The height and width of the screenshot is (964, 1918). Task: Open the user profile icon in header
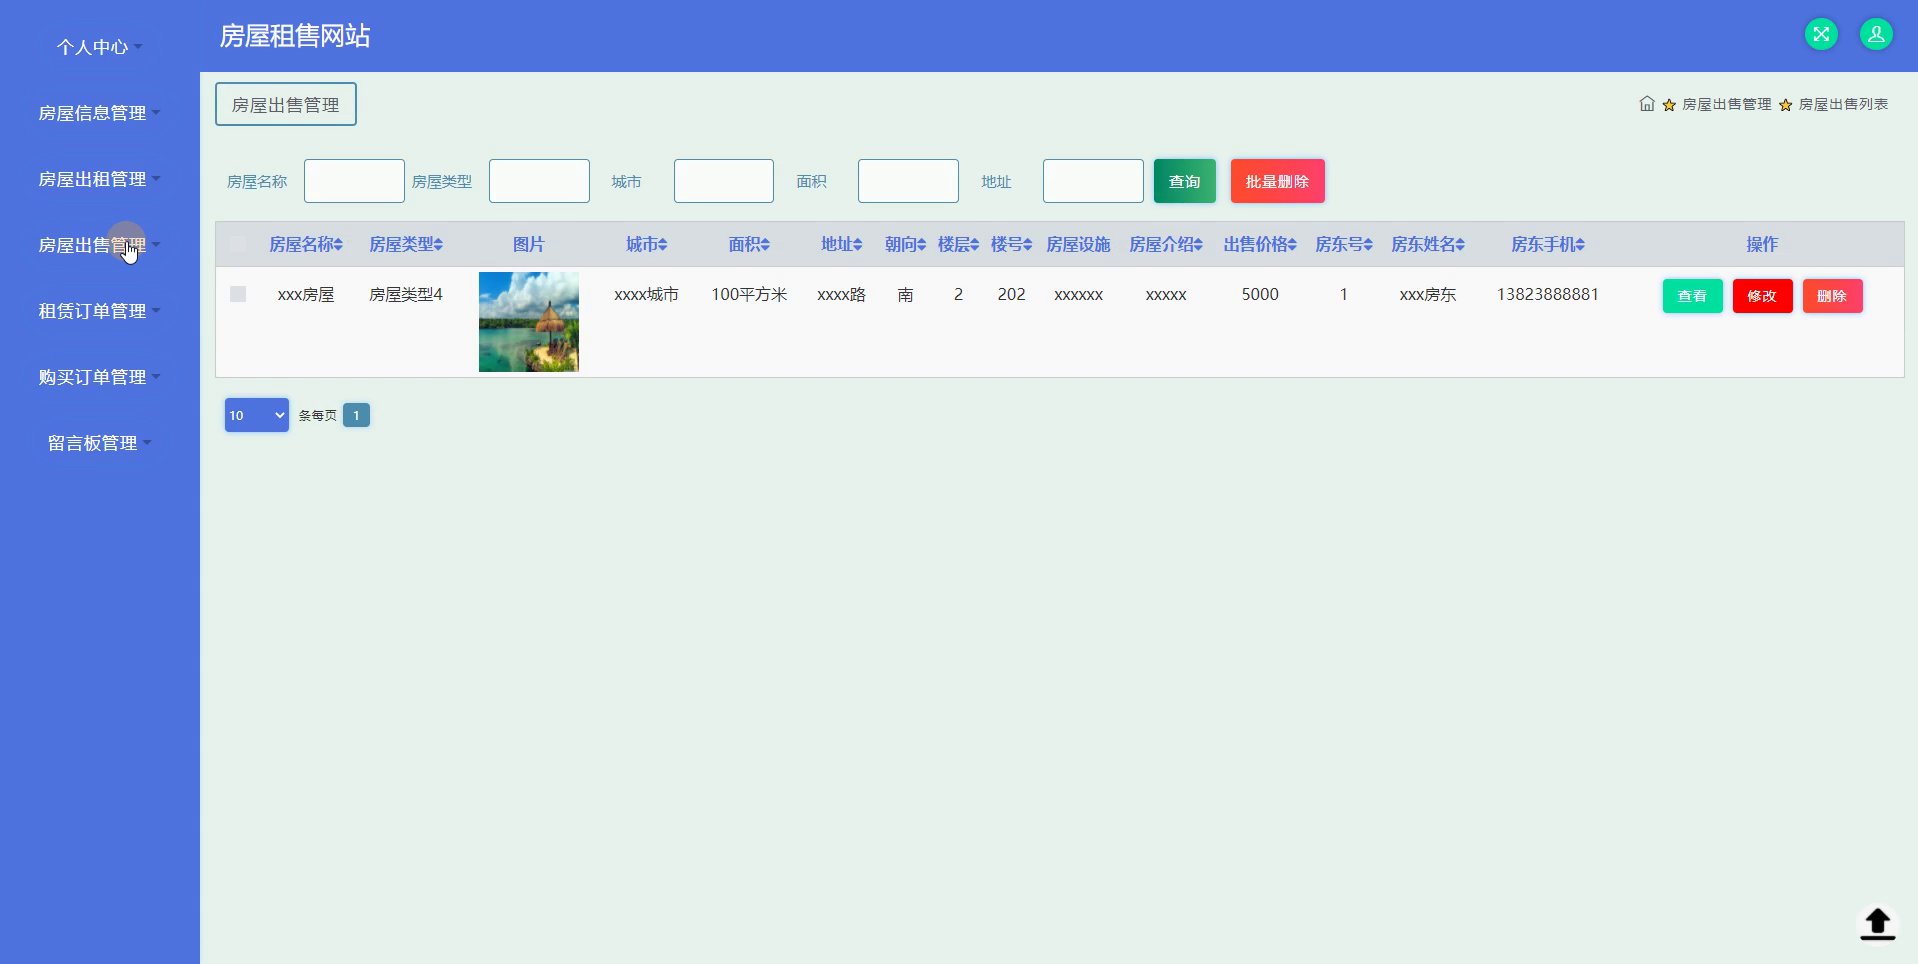coord(1876,34)
